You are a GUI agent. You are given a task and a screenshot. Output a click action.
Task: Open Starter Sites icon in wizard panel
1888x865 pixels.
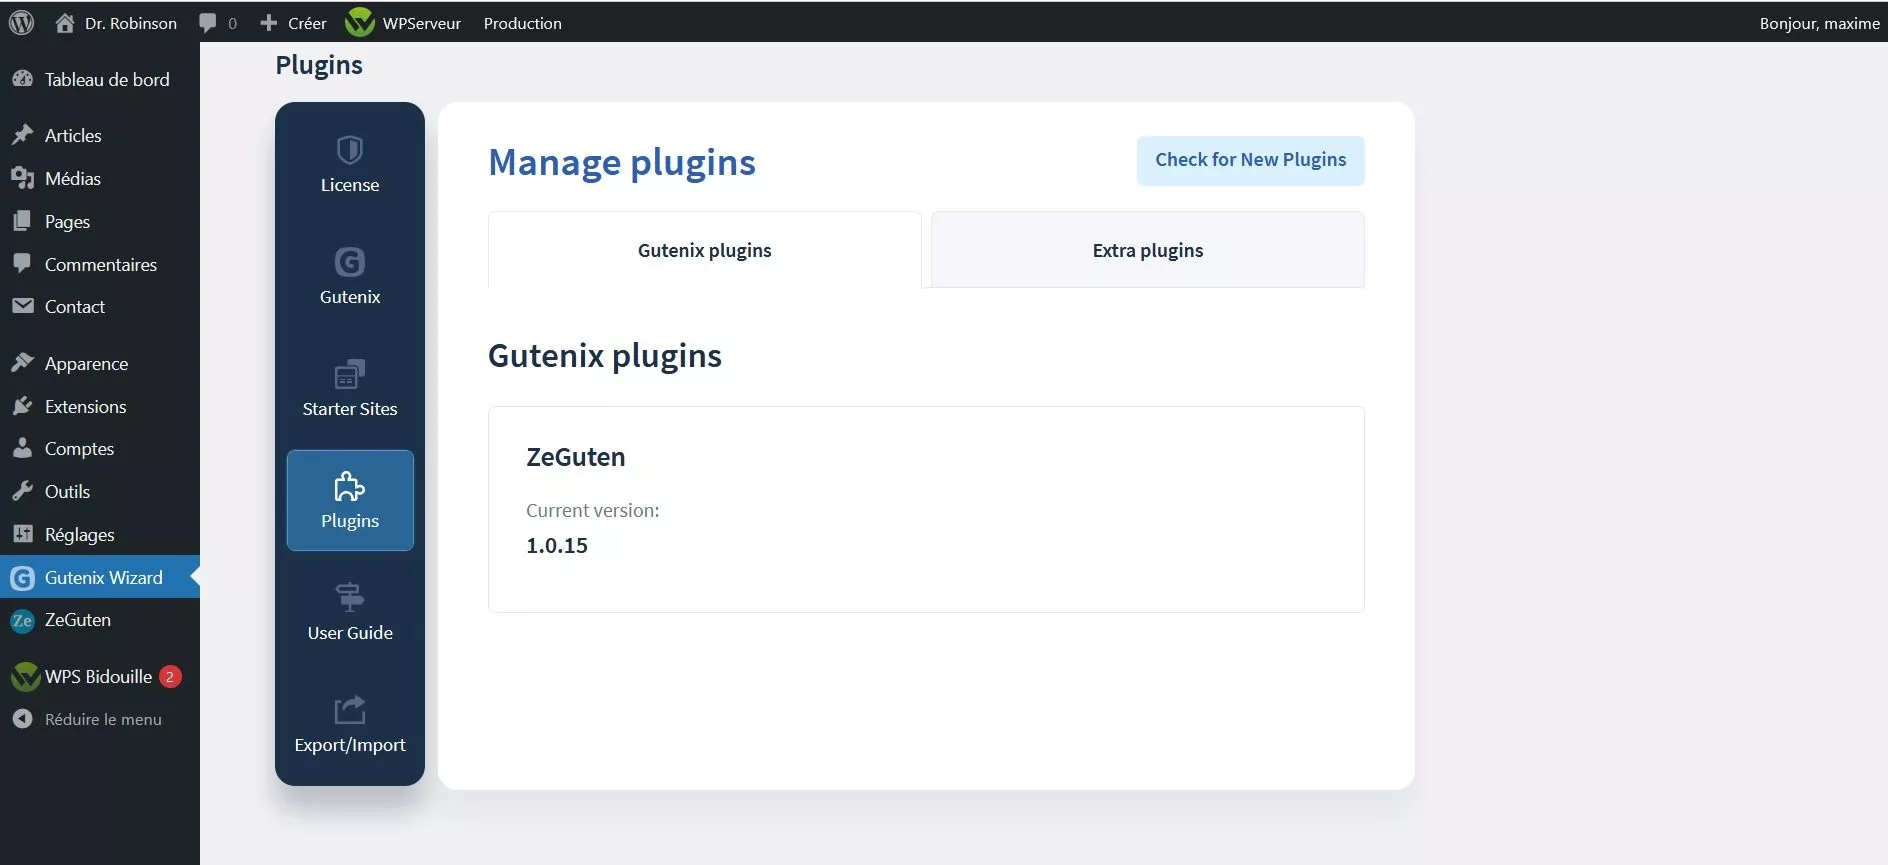pyautogui.click(x=350, y=374)
